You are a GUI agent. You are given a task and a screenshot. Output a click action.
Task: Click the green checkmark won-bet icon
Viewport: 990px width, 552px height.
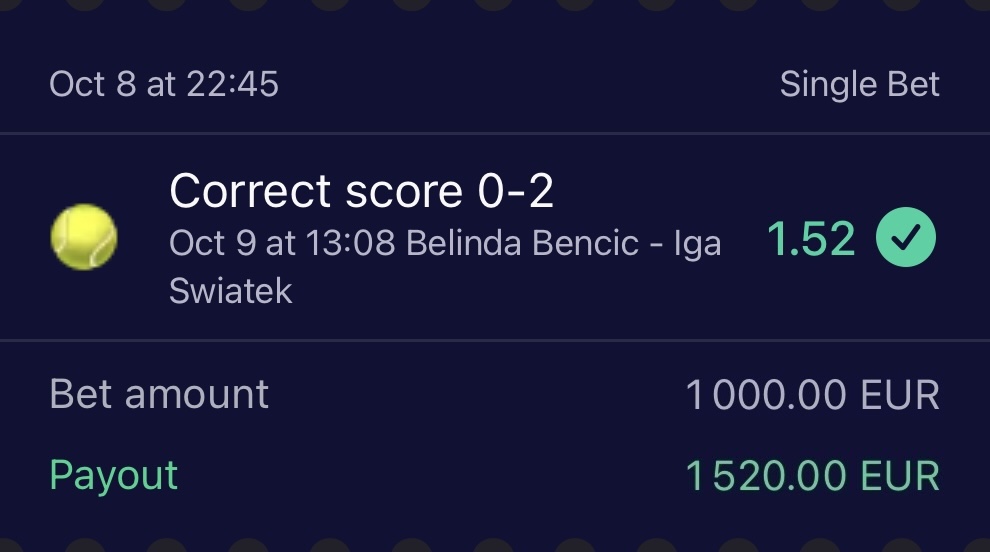(x=906, y=239)
